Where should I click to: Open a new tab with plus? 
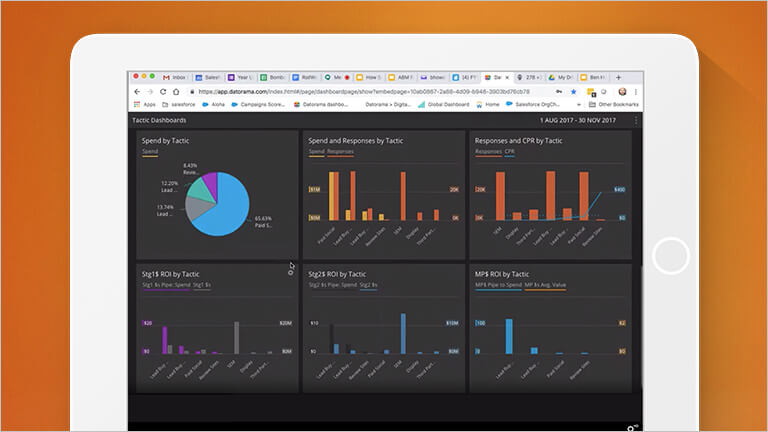(x=618, y=77)
